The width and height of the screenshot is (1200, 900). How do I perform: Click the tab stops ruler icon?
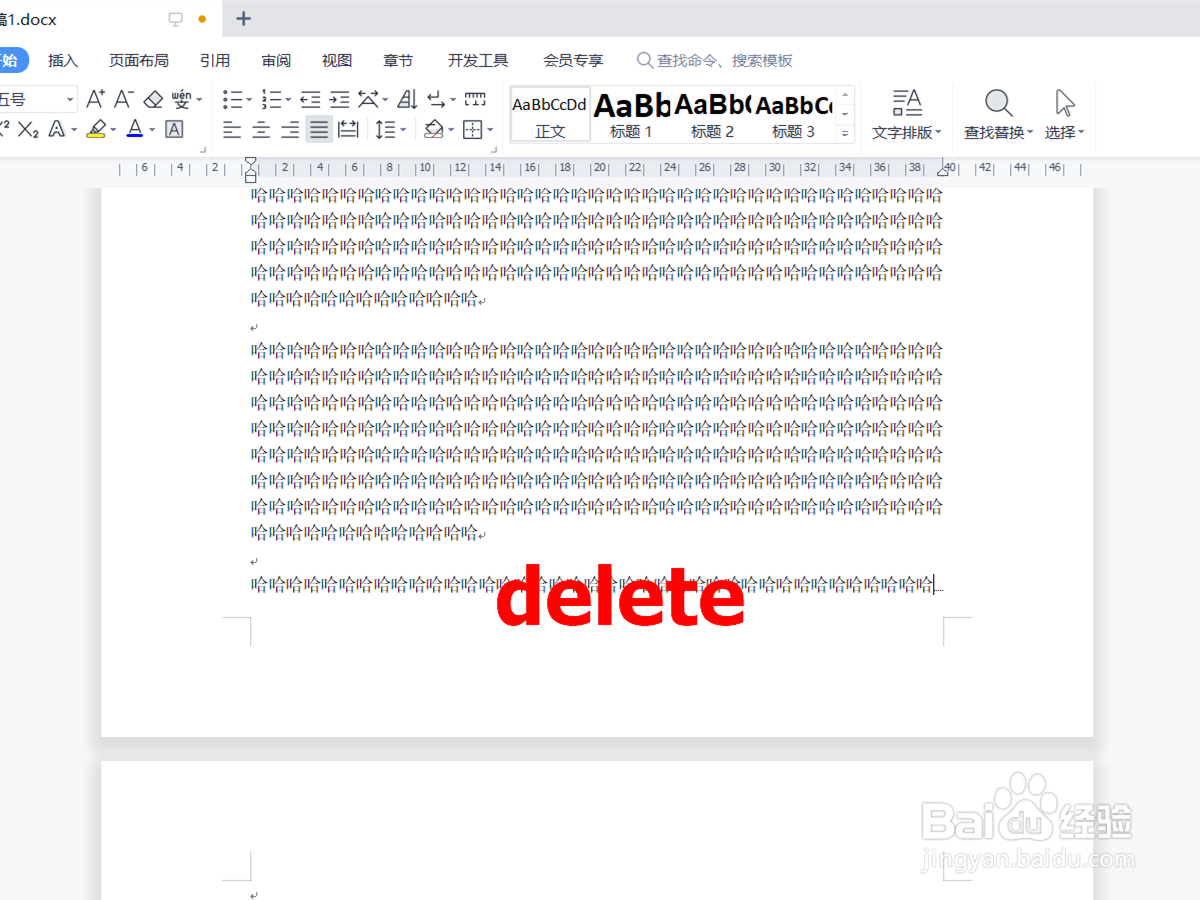click(475, 99)
